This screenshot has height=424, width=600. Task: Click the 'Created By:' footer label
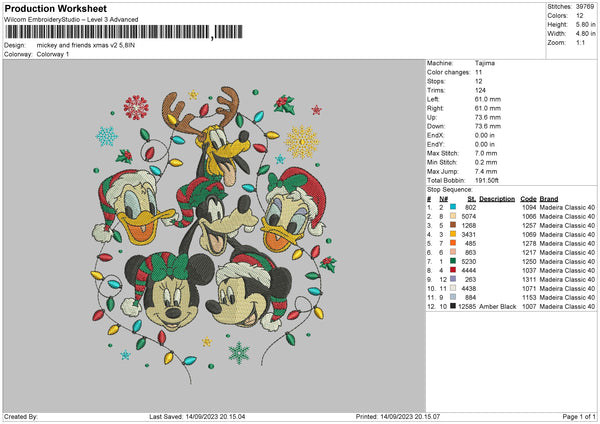tap(21, 417)
